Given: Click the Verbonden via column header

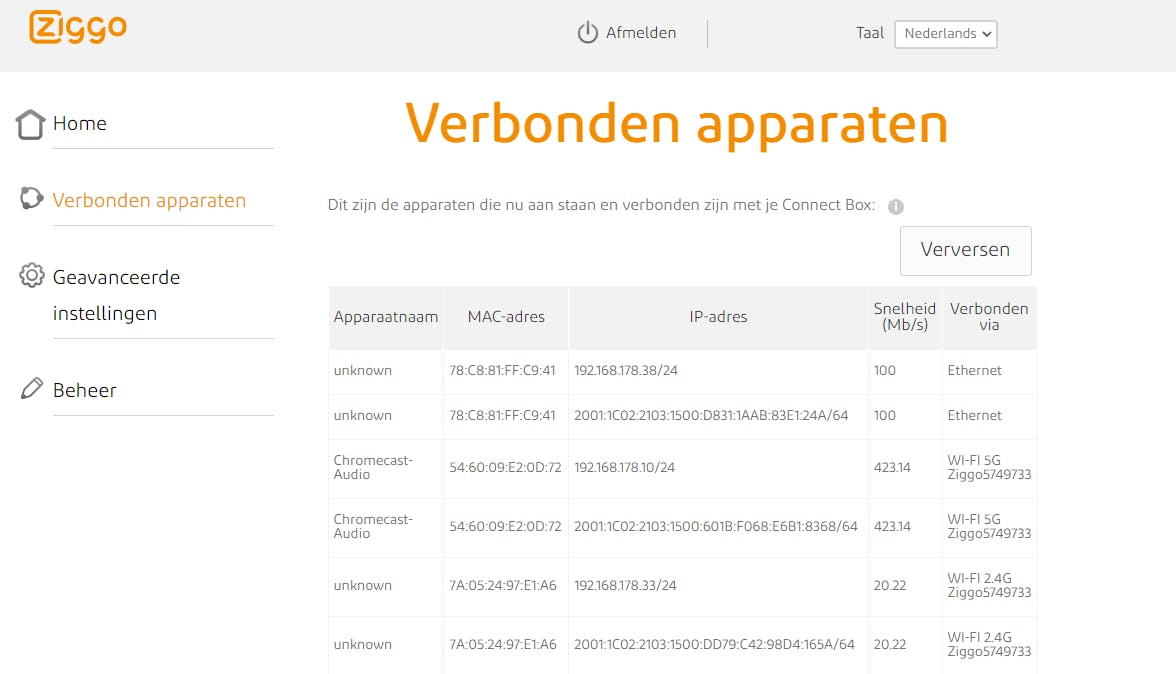Looking at the screenshot, I should [x=988, y=317].
